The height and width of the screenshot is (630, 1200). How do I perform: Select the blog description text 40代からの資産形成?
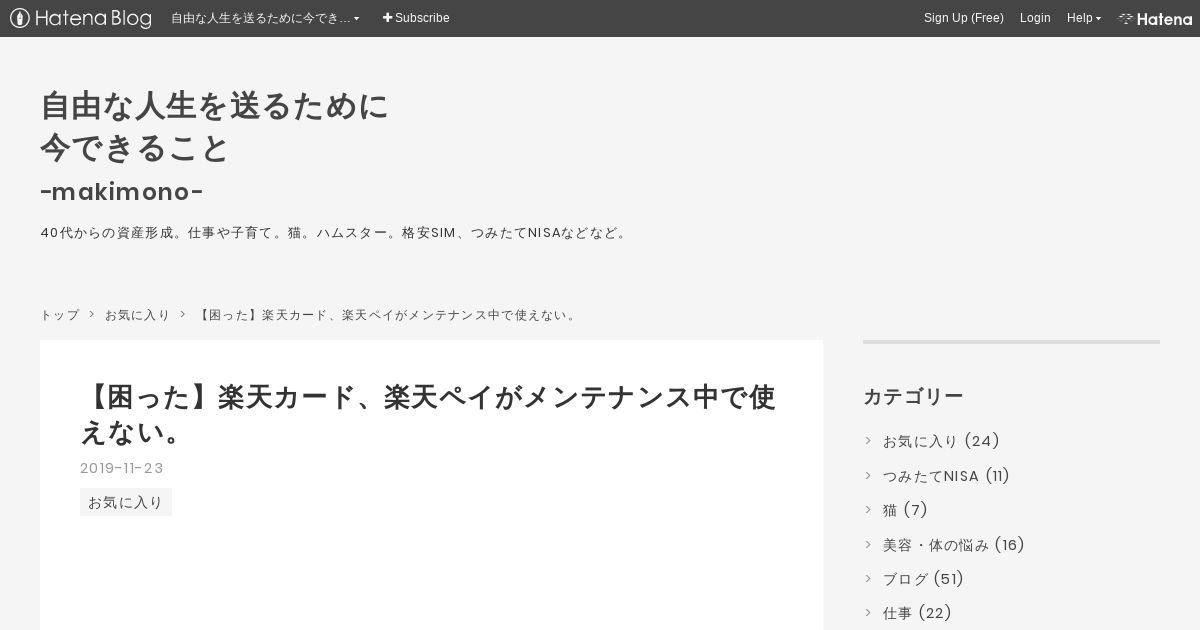(335, 233)
